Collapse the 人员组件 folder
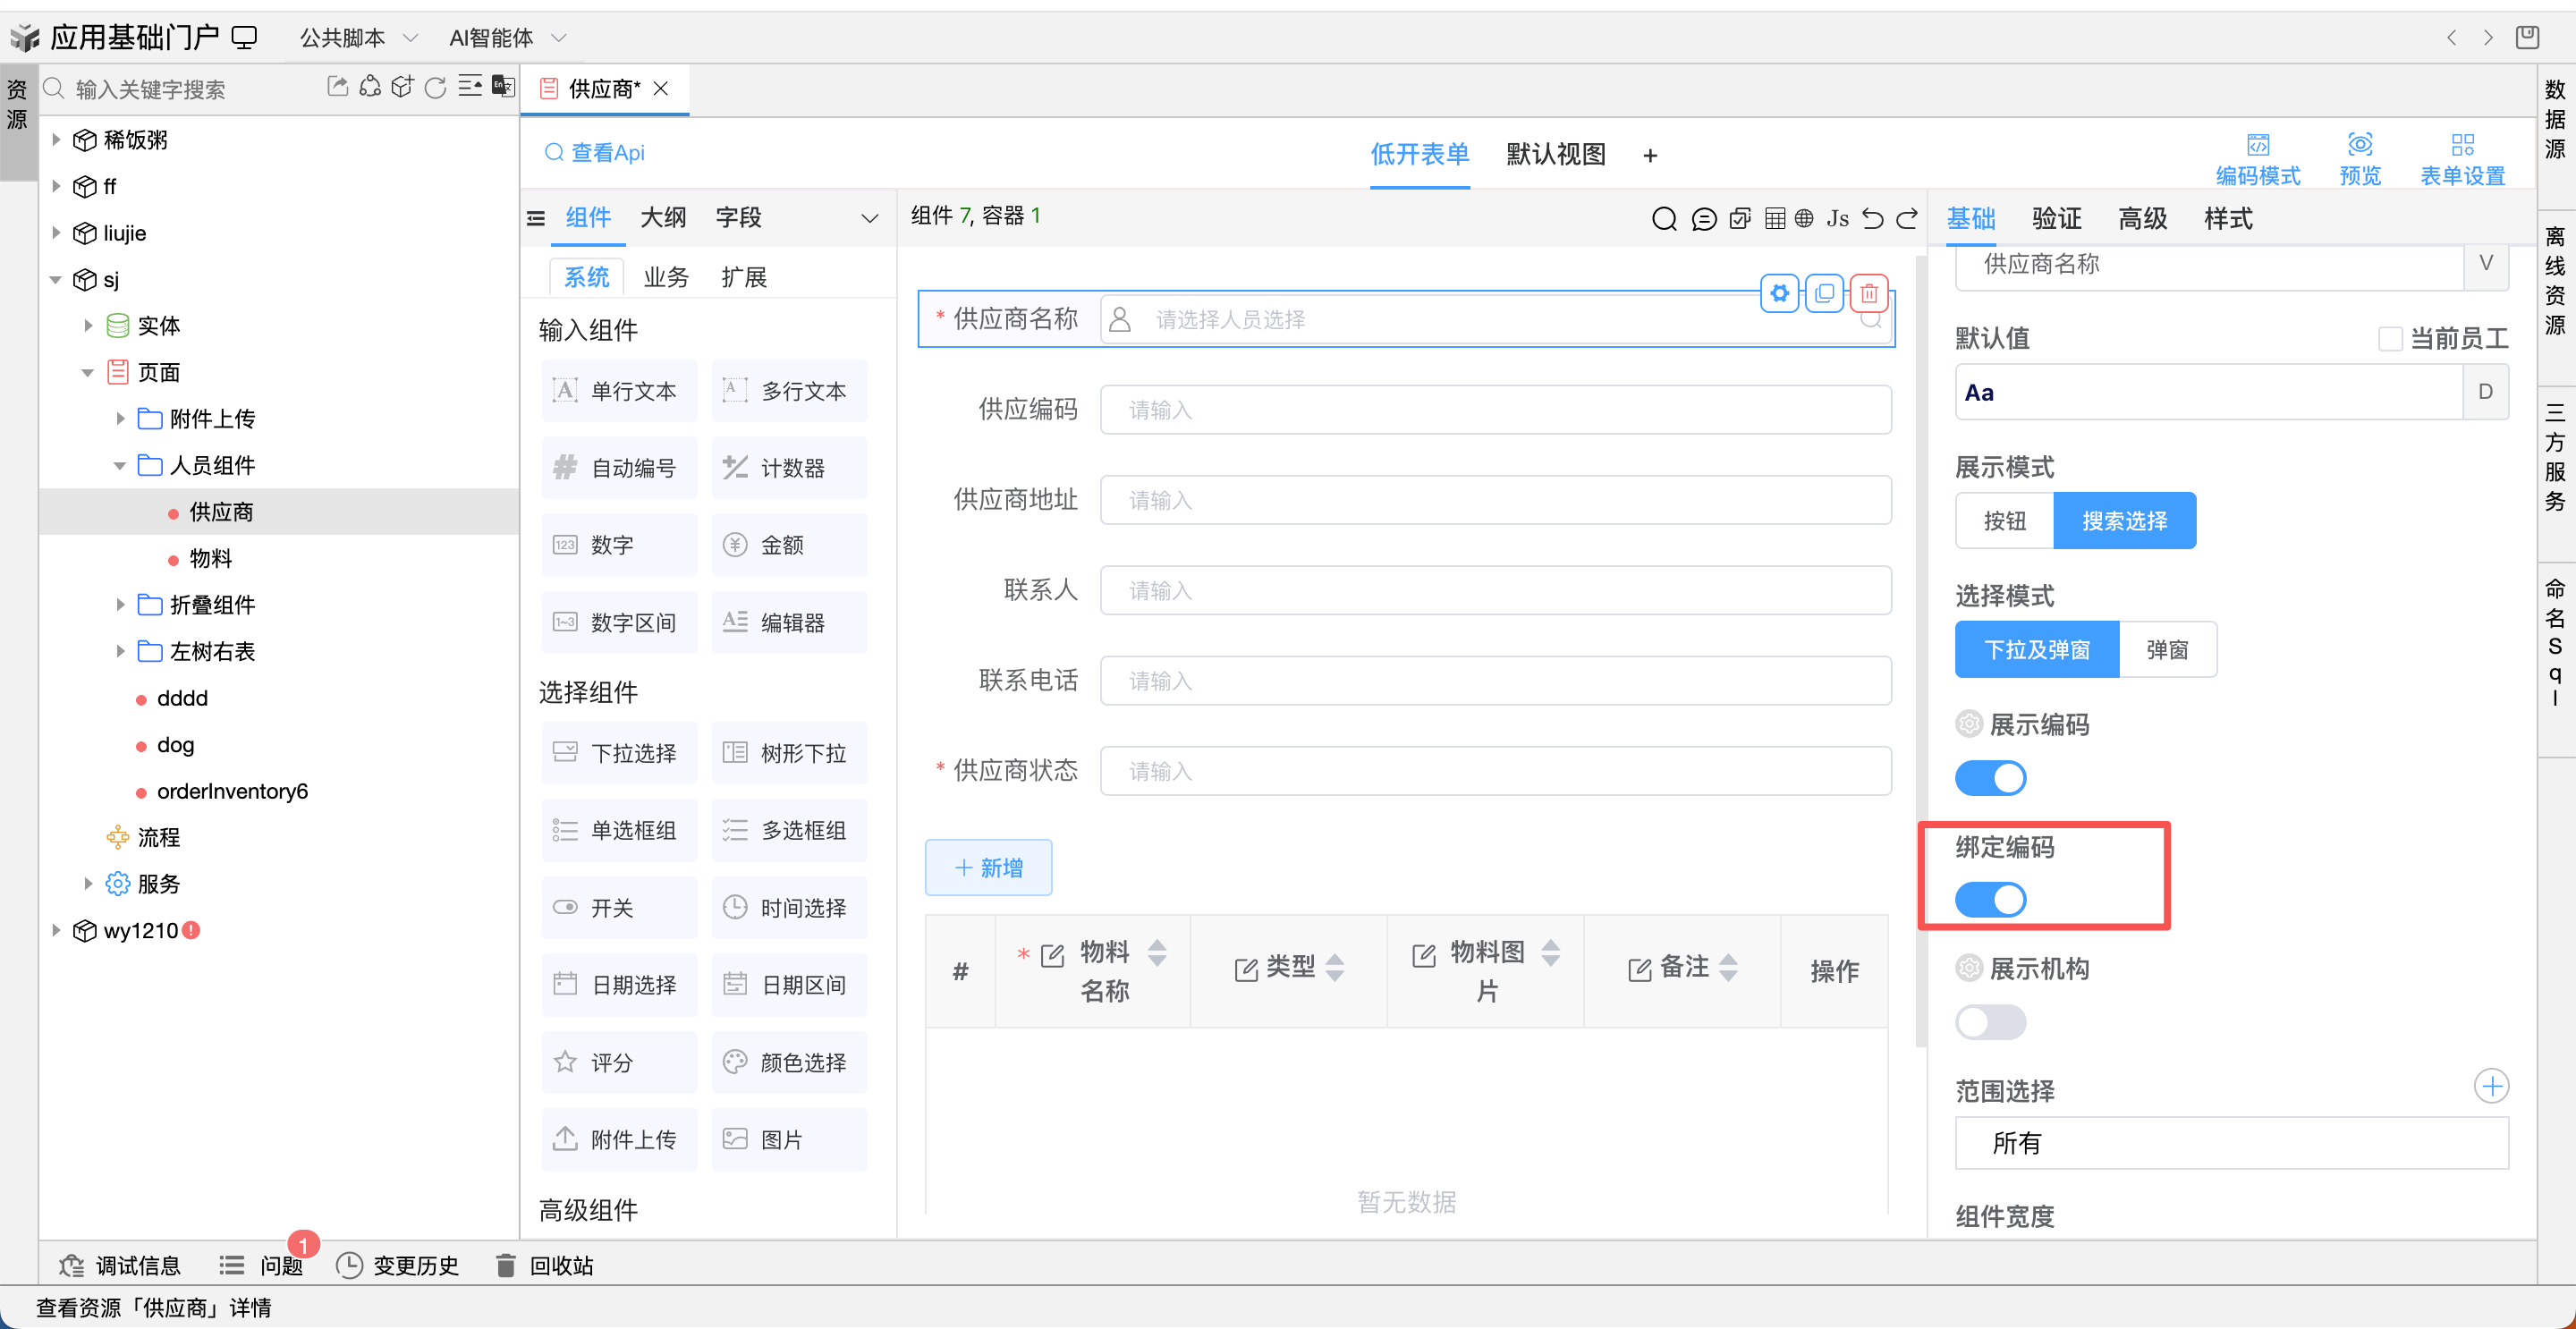 point(119,466)
